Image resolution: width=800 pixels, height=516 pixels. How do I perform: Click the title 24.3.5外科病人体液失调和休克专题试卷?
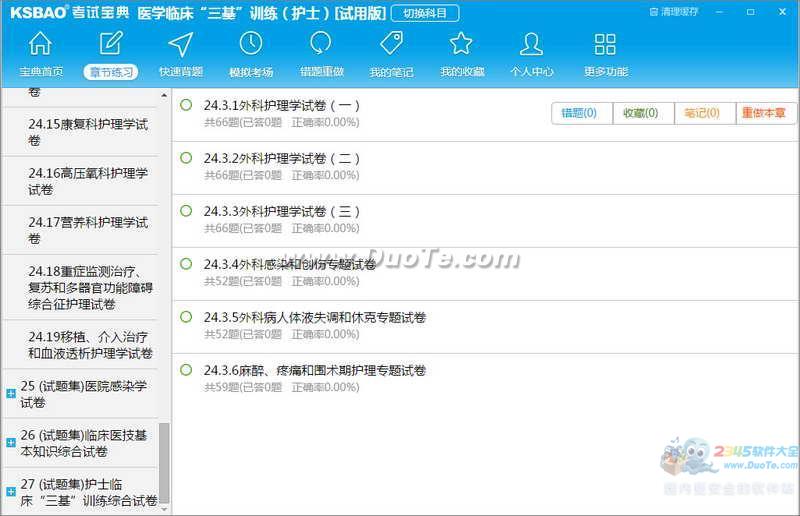[x=315, y=317]
